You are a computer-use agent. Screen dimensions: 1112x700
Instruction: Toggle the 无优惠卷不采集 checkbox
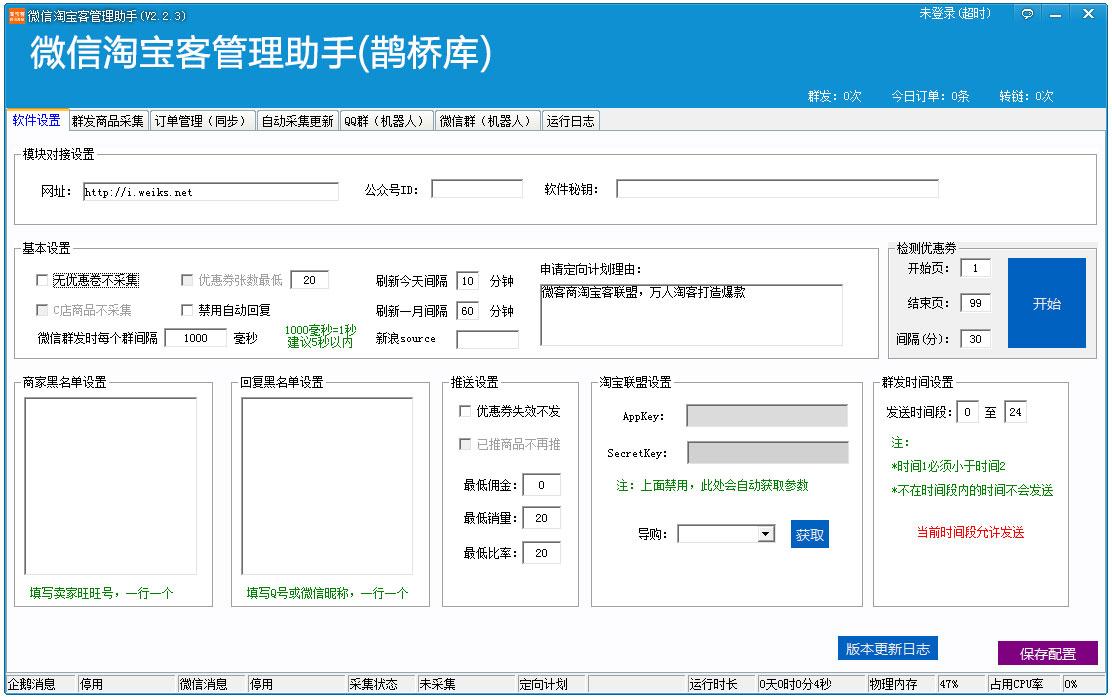(x=42, y=281)
